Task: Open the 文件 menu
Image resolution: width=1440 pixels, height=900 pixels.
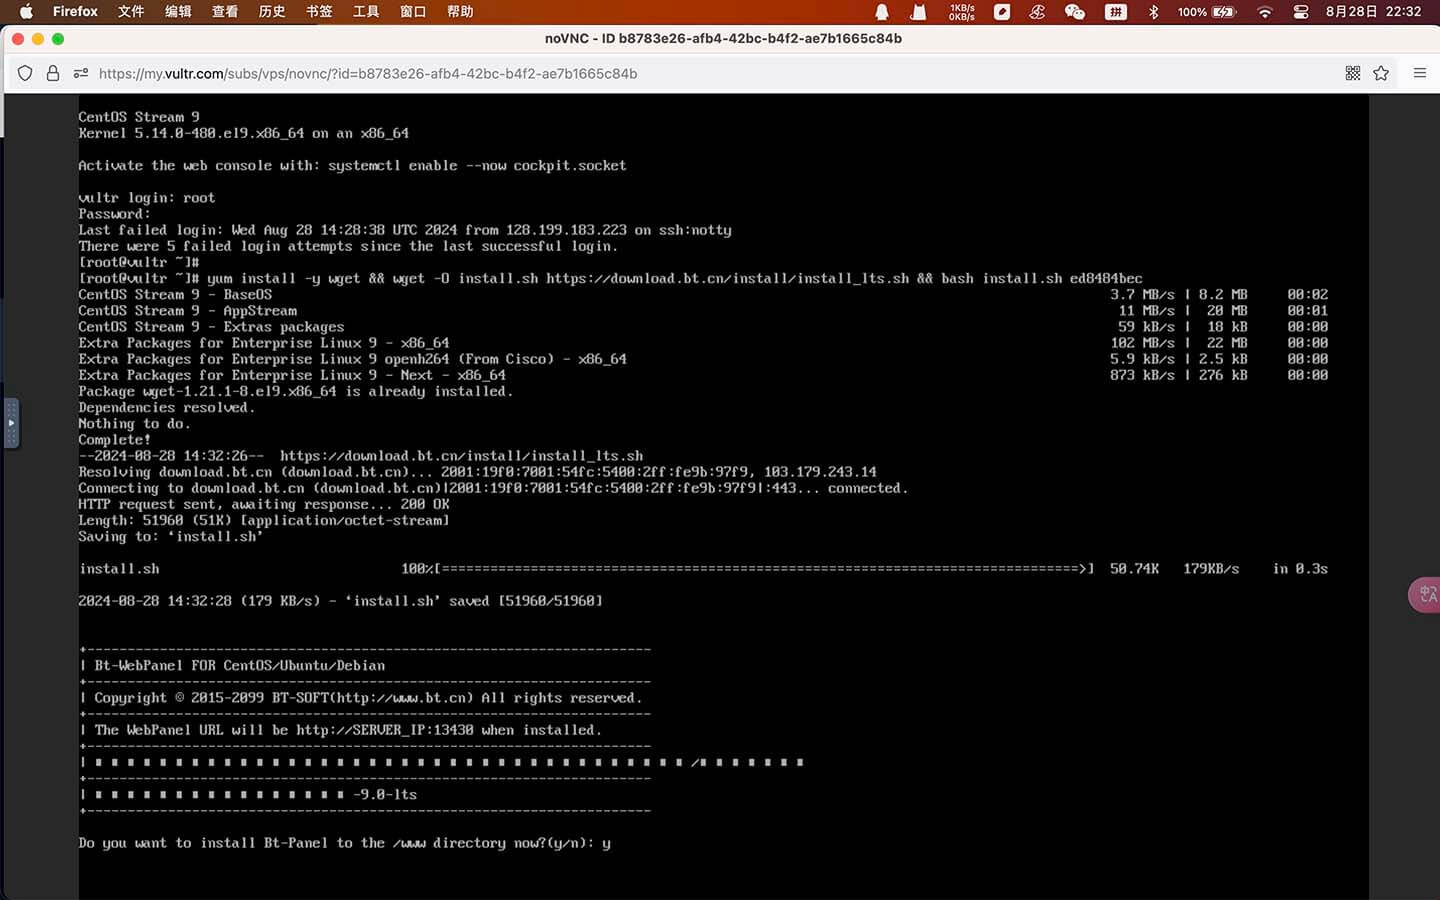Action: click(x=131, y=11)
